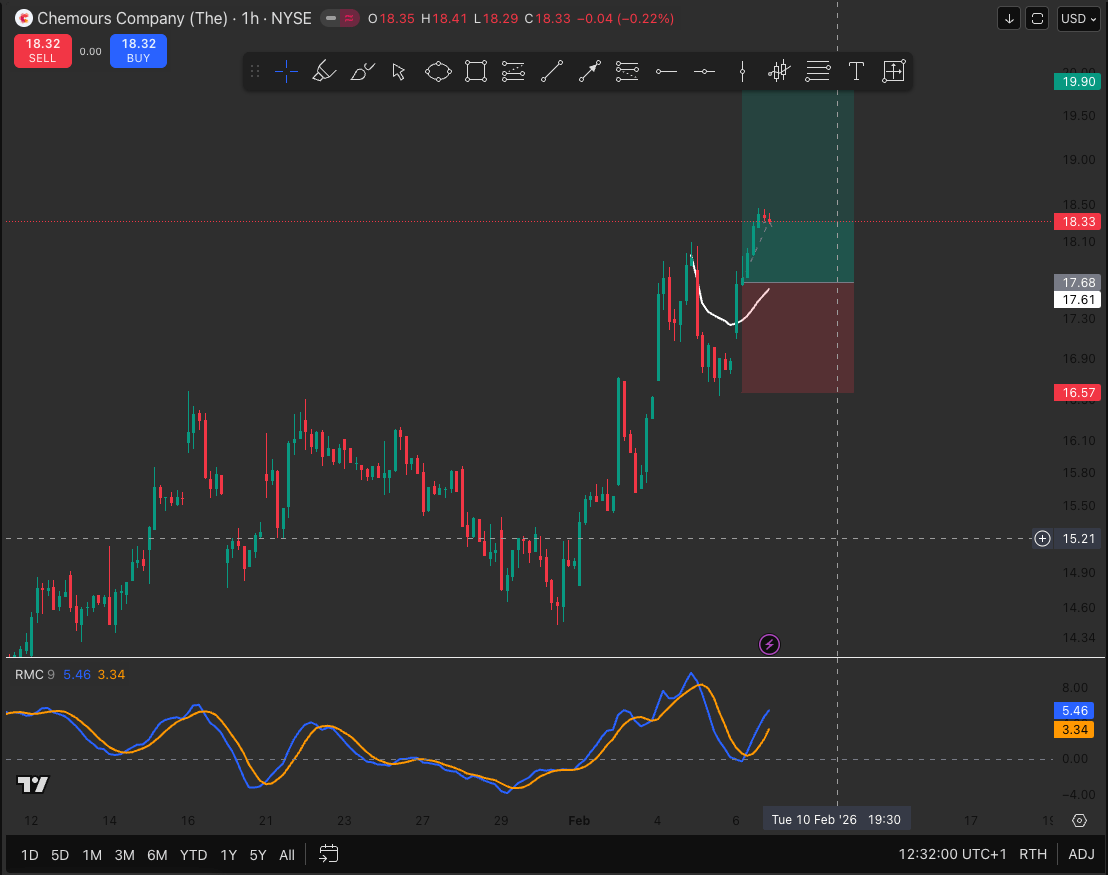1108x875 pixels.
Task: Click the 5.46 value in RMC legend
Action: 77,675
